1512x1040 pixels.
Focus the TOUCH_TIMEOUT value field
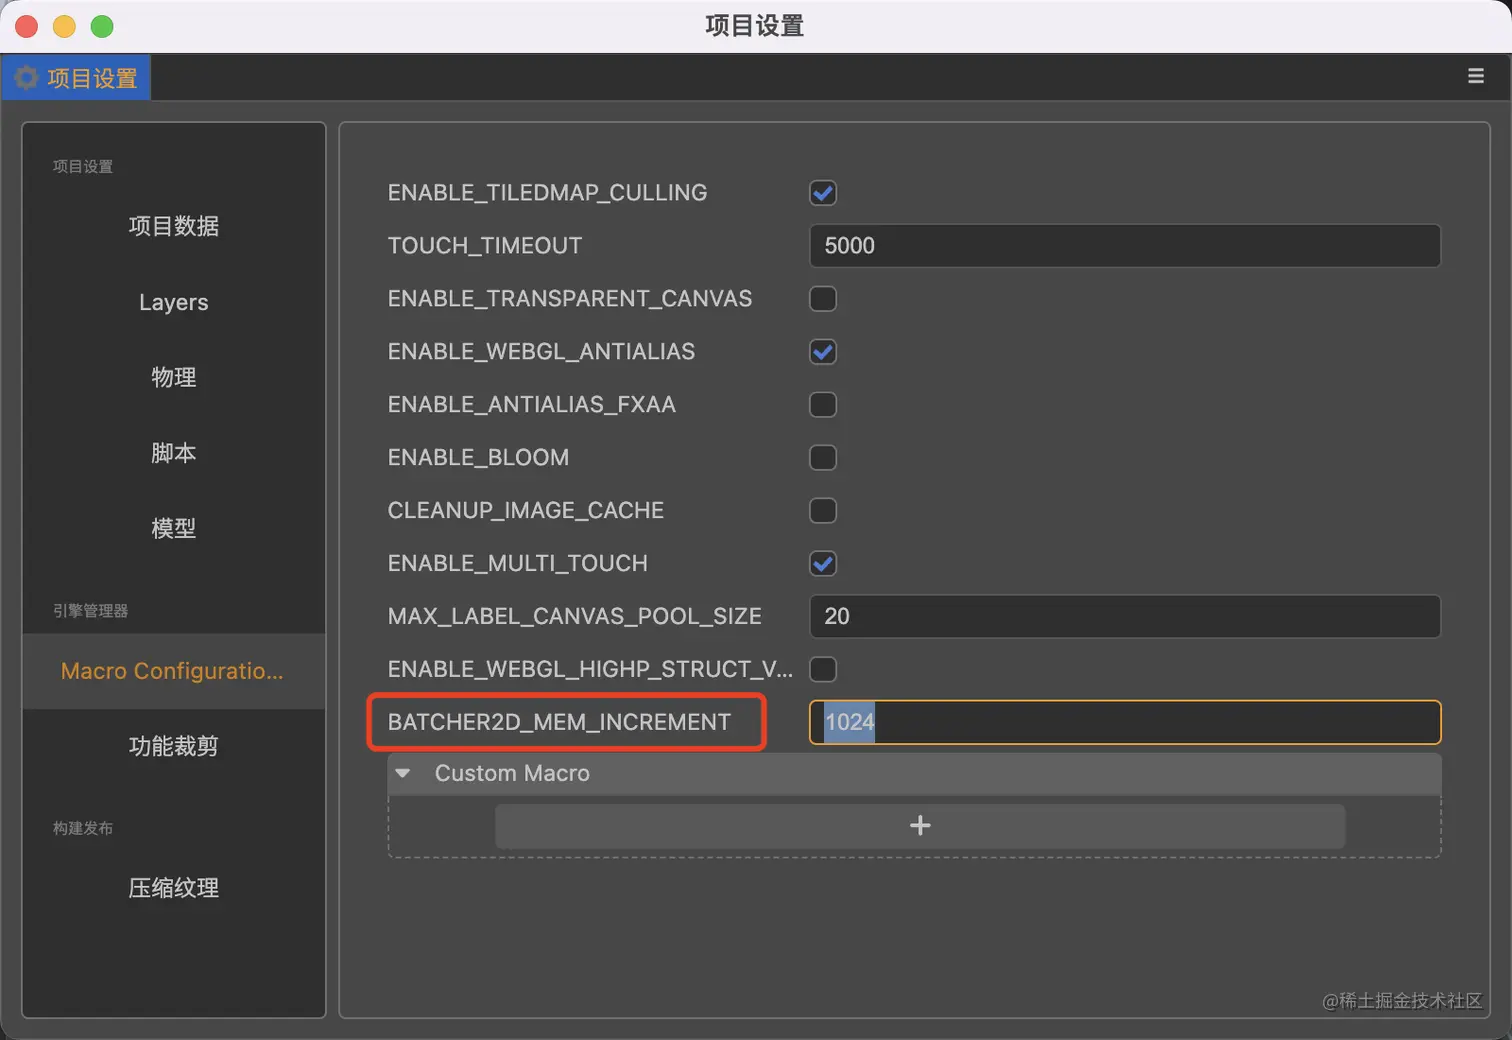coord(1125,246)
